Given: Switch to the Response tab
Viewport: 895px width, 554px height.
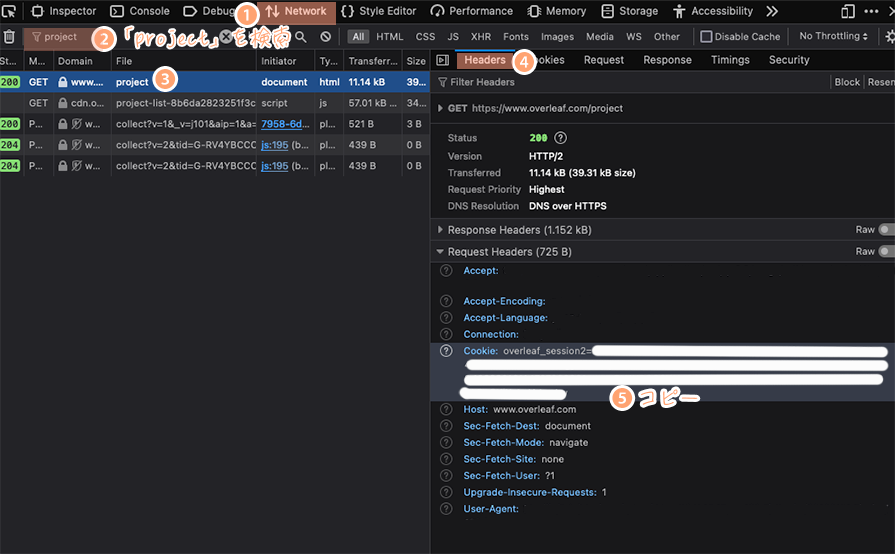Looking at the screenshot, I should click(667, 60).
